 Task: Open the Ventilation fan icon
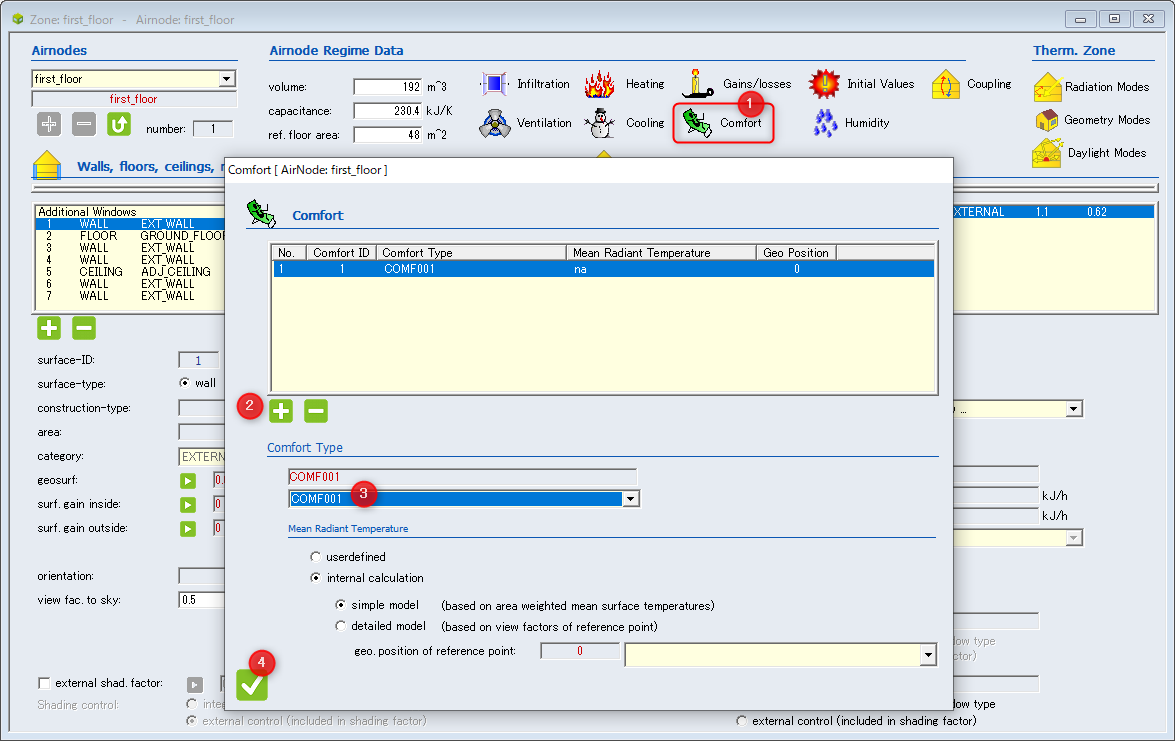pyautogui.click(x=495, y=123)
